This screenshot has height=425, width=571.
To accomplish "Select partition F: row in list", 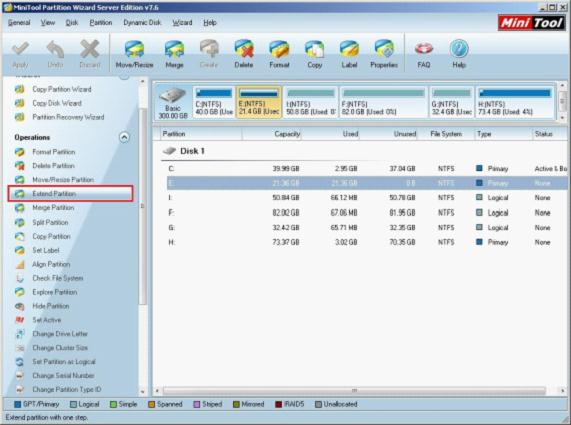I will (x=367, y=212).
